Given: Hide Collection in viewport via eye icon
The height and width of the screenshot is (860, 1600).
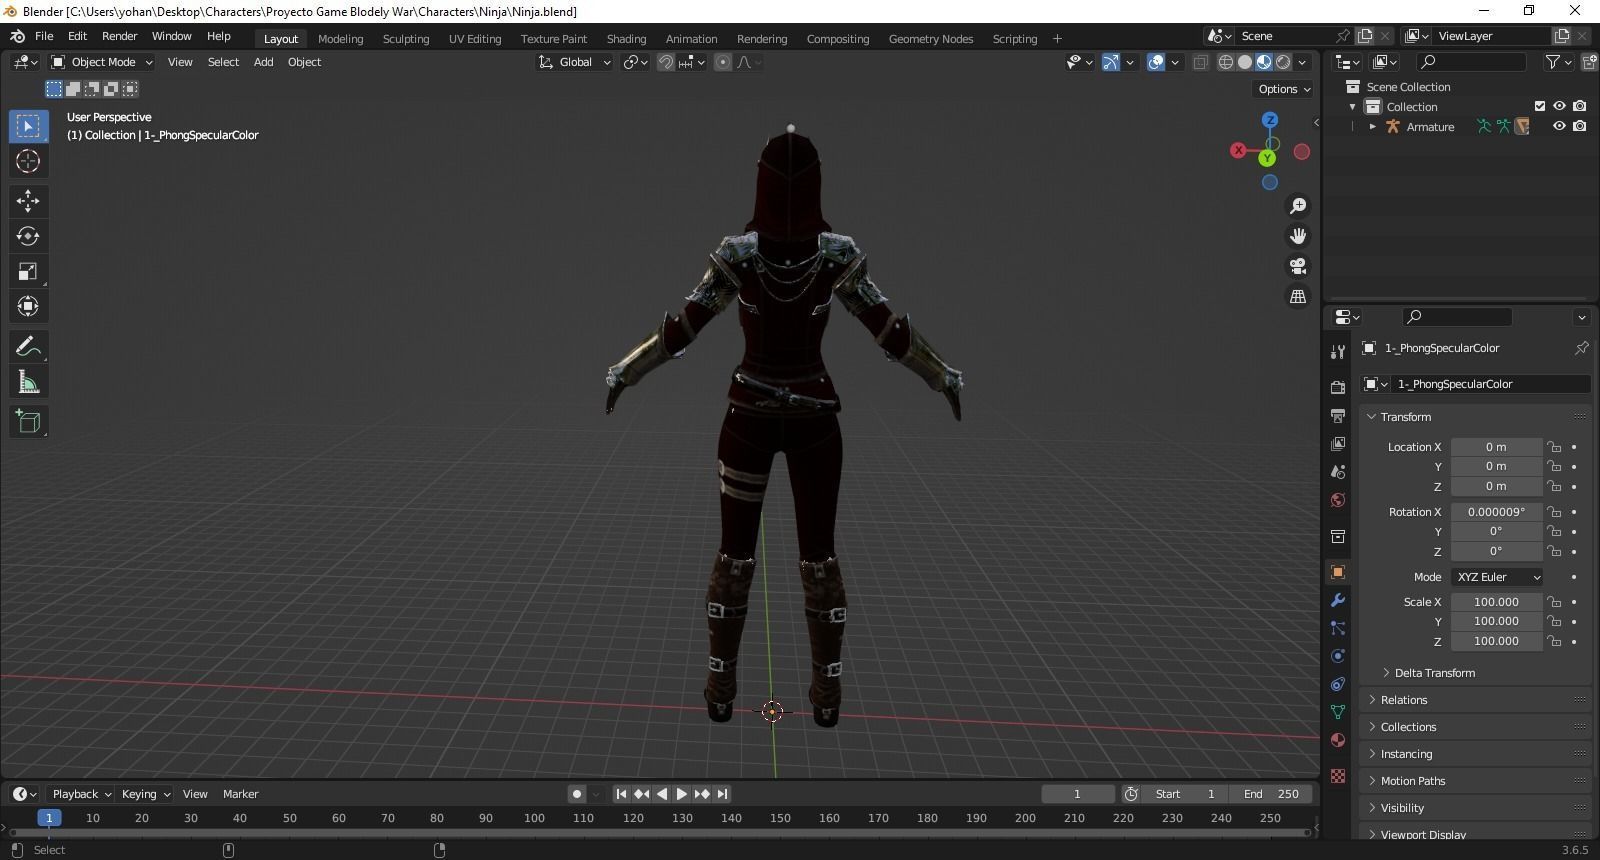Looking at the screenshot, I should (1559, 106).
